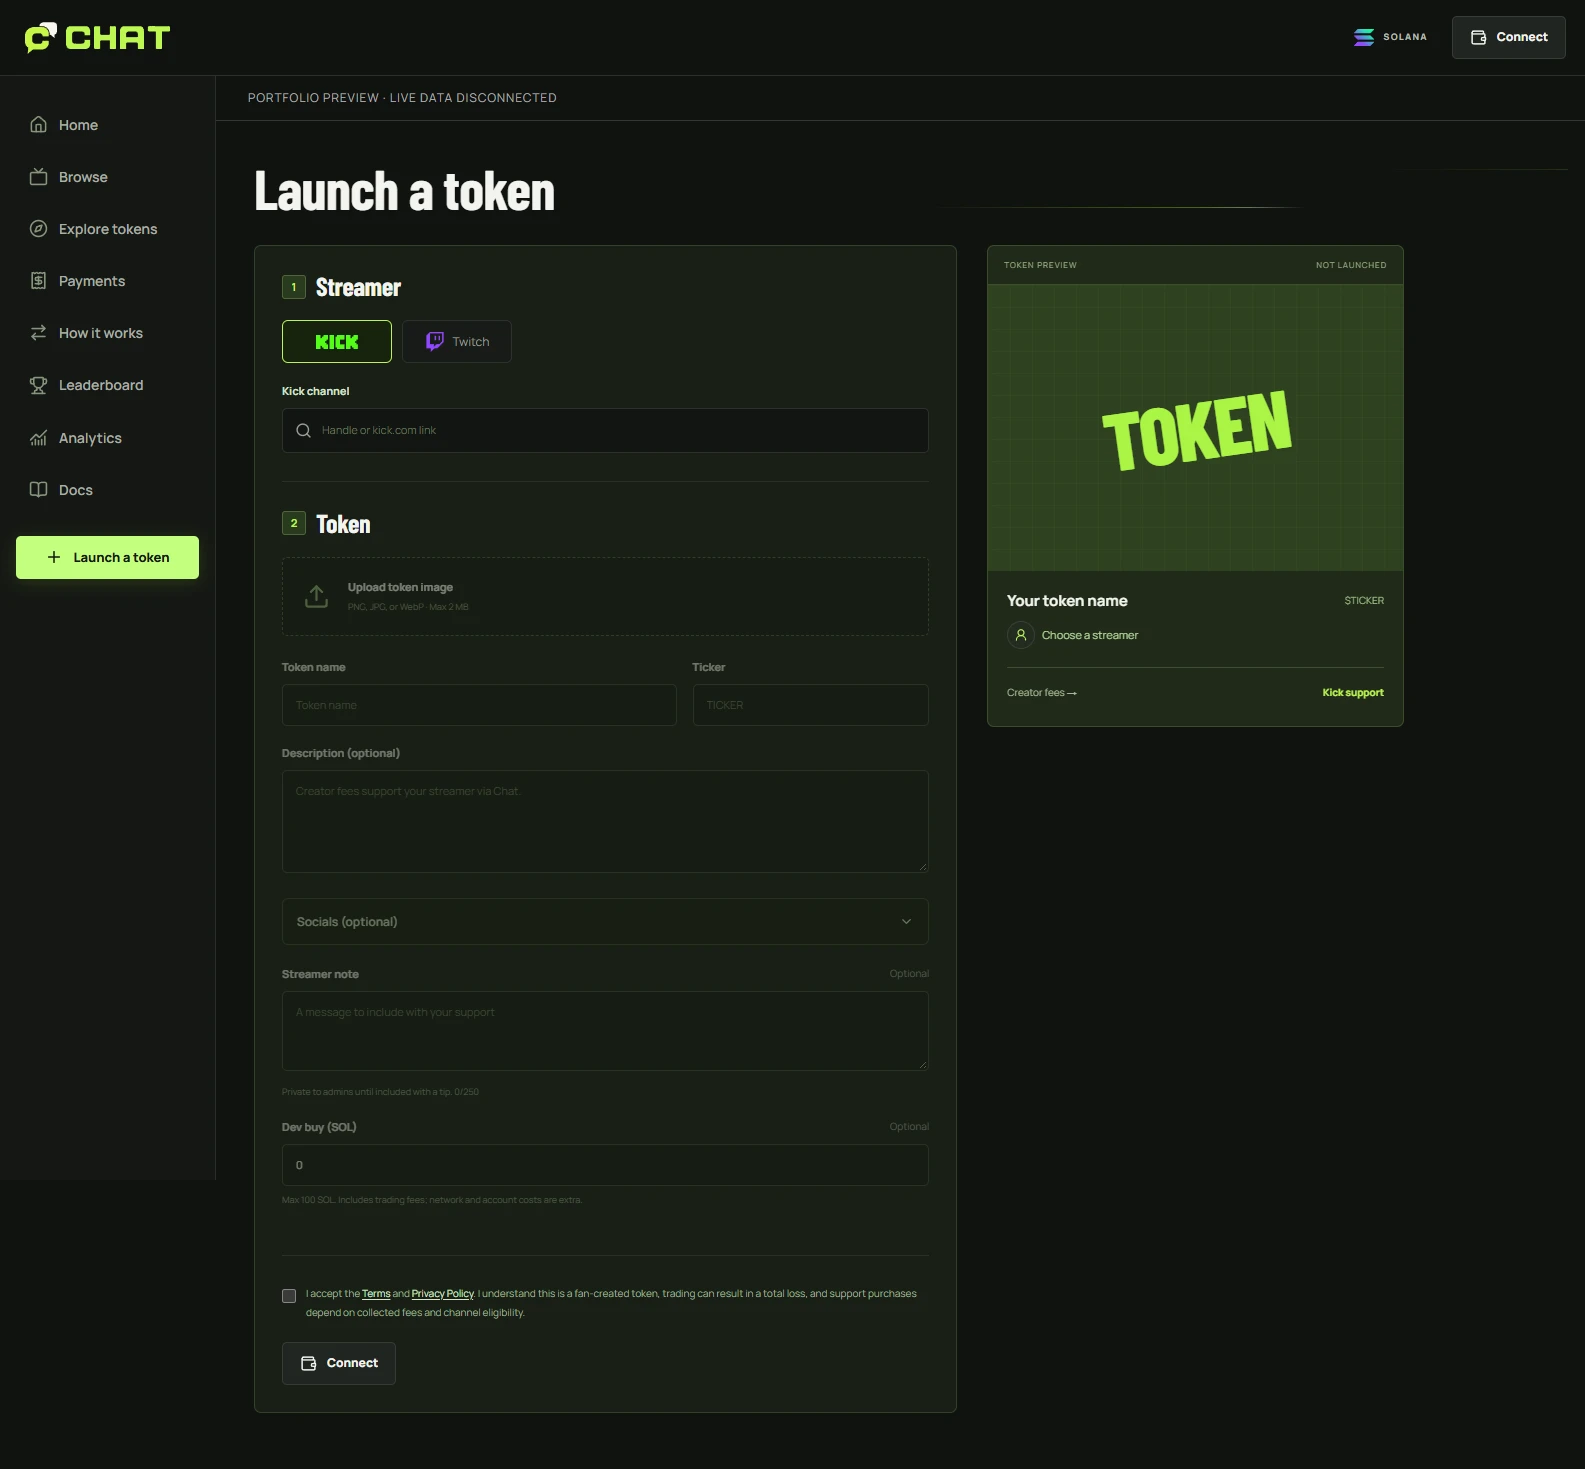The image size is (1585, 1469).
Task: Click the Socials chevron arrow
Action: (907, 922)
